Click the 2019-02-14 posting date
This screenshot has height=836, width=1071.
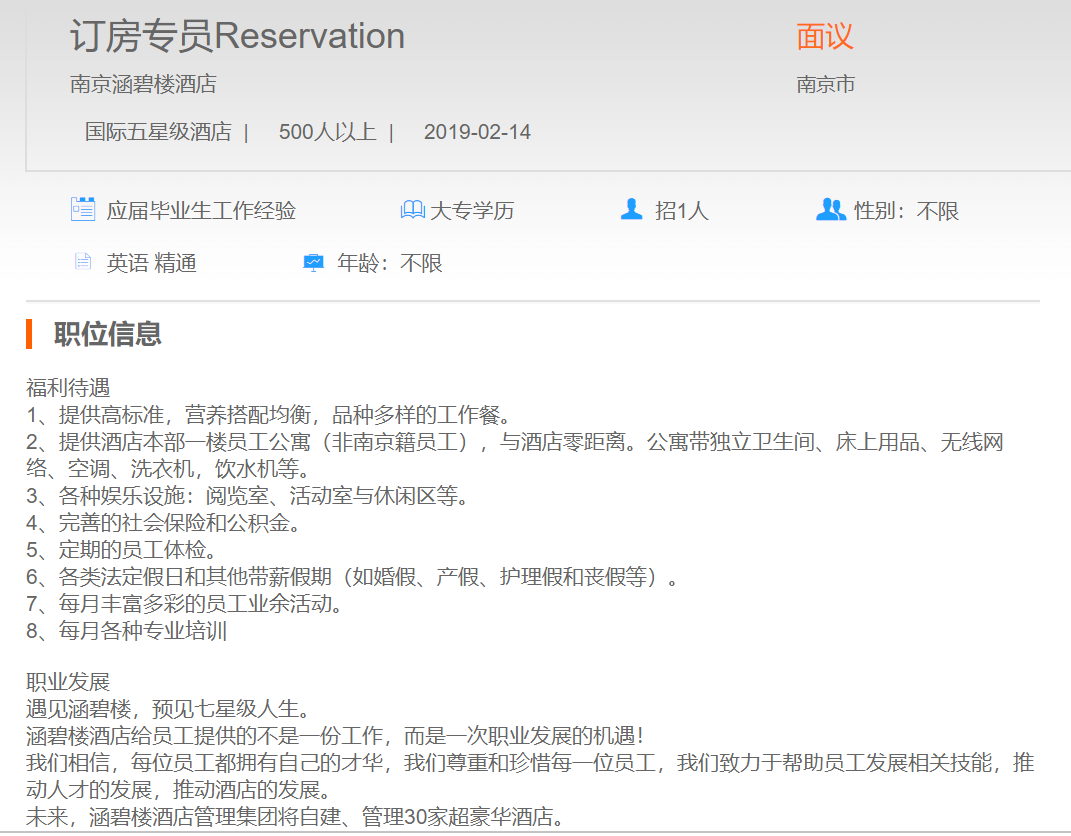pyautogui.click(x=477, y=132)
